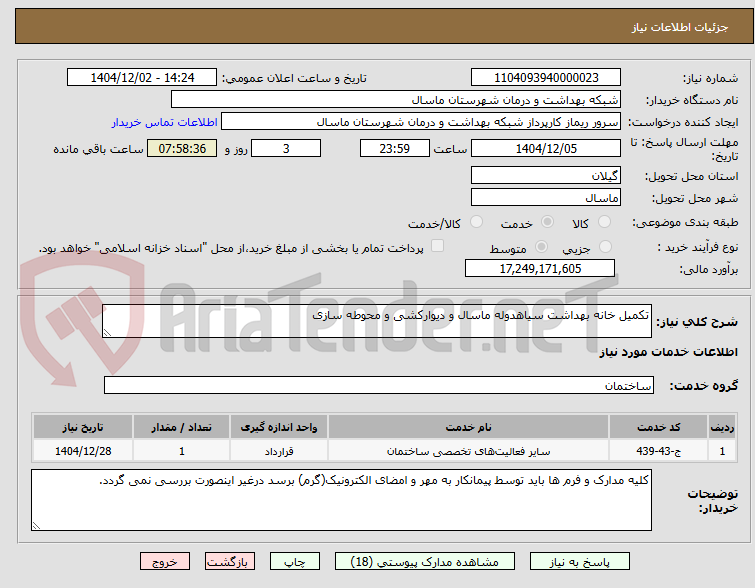755x588 pixels.
Task: Select the متوسط purchase type radio
Action: (541, 247)
